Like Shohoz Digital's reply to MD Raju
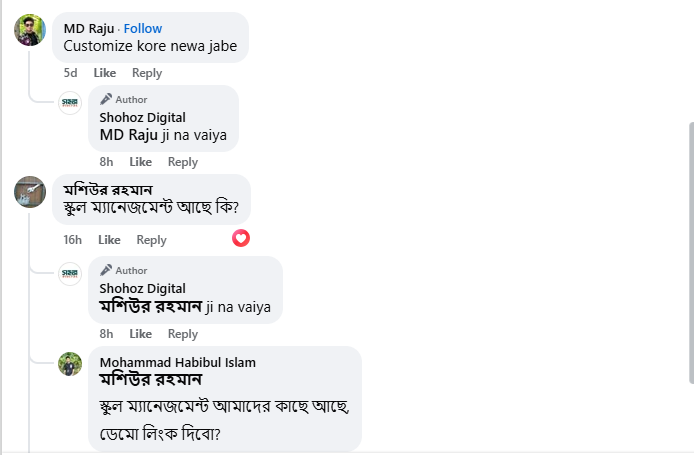 pos(141,162)
